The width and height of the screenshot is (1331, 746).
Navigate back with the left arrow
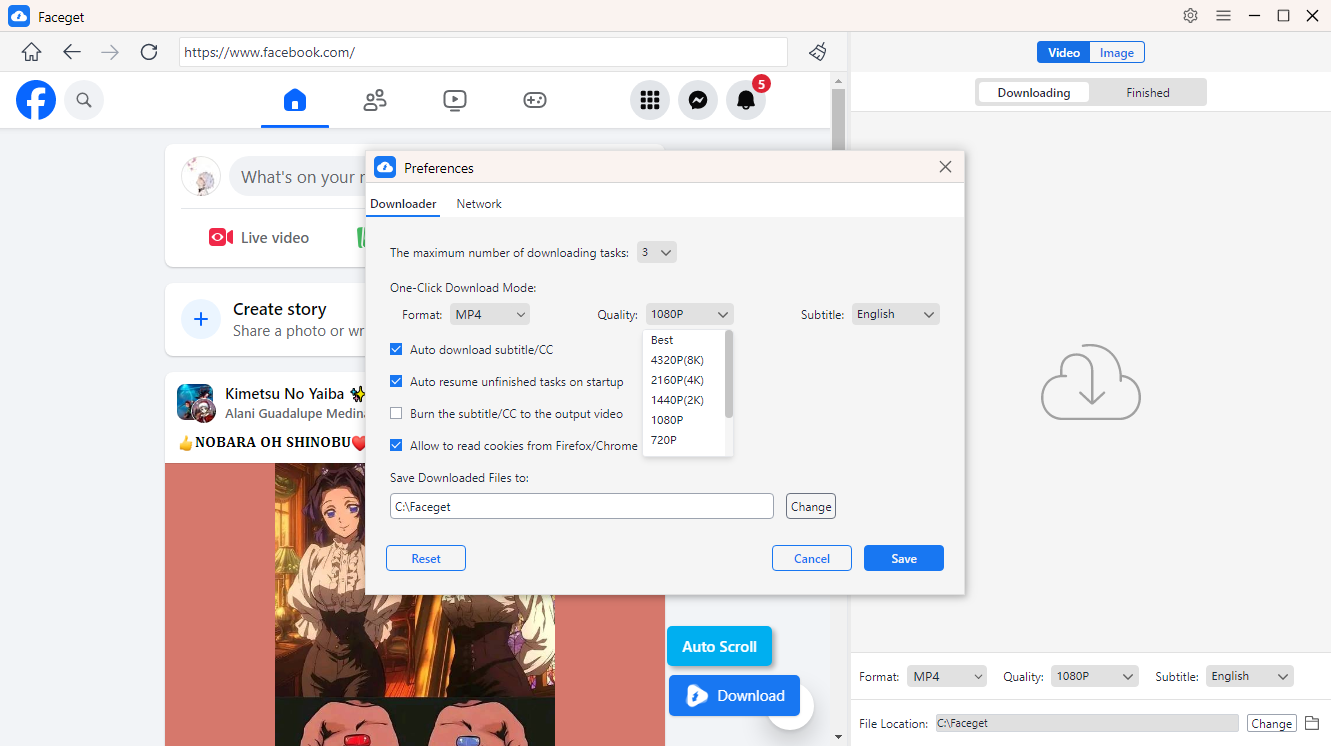pos(71,52)
